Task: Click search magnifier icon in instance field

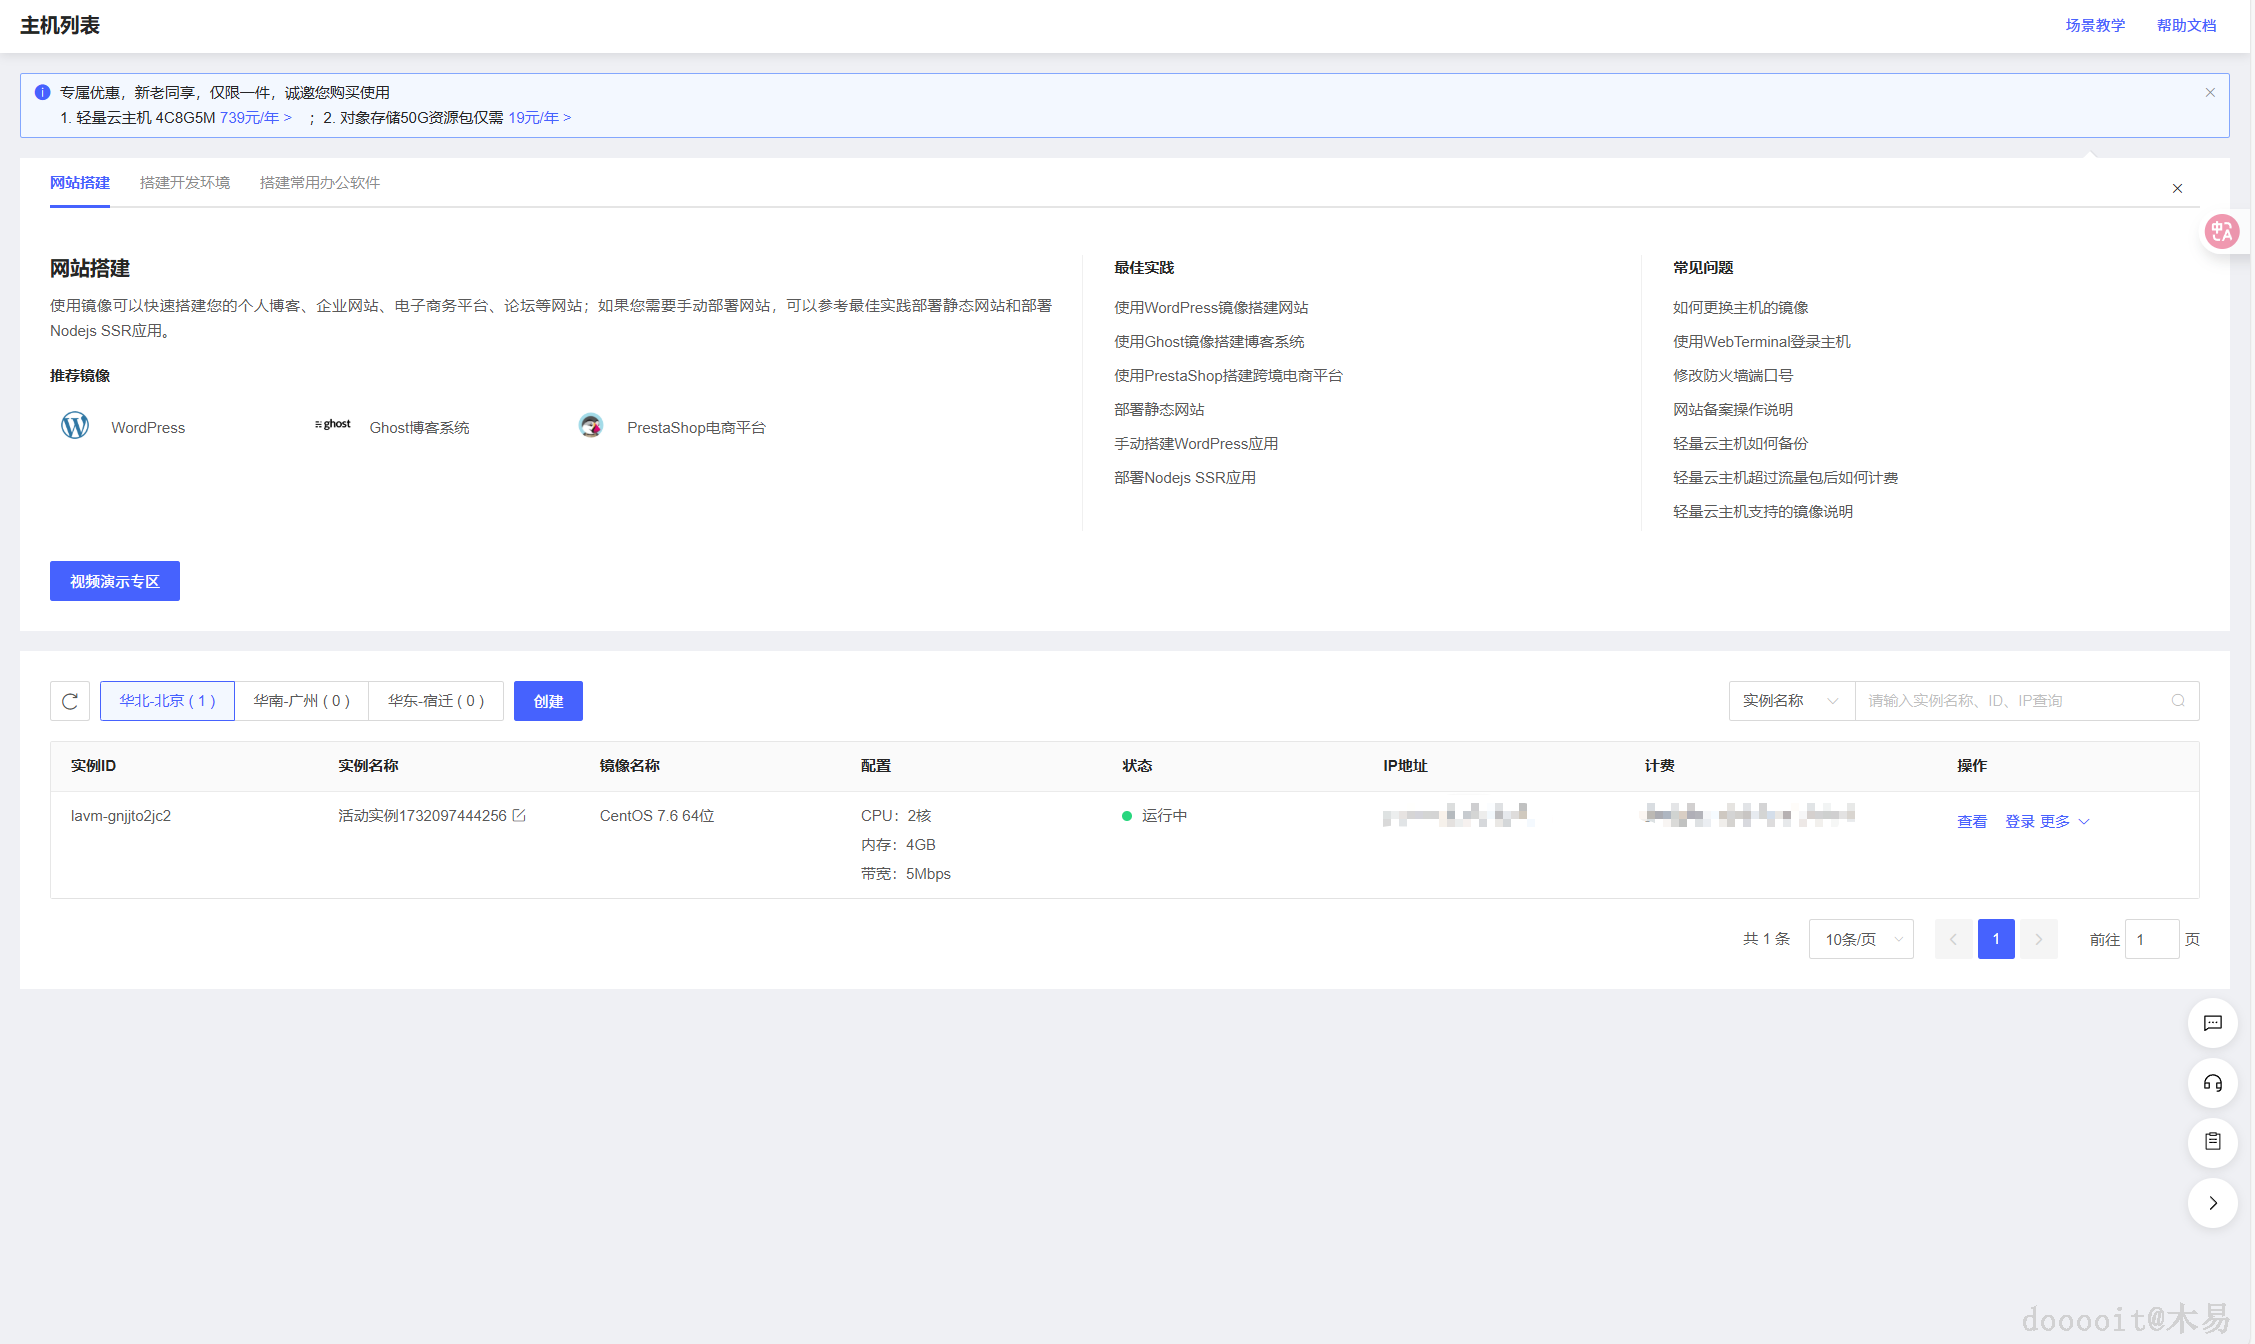Action: click(x=2177, y=701)
